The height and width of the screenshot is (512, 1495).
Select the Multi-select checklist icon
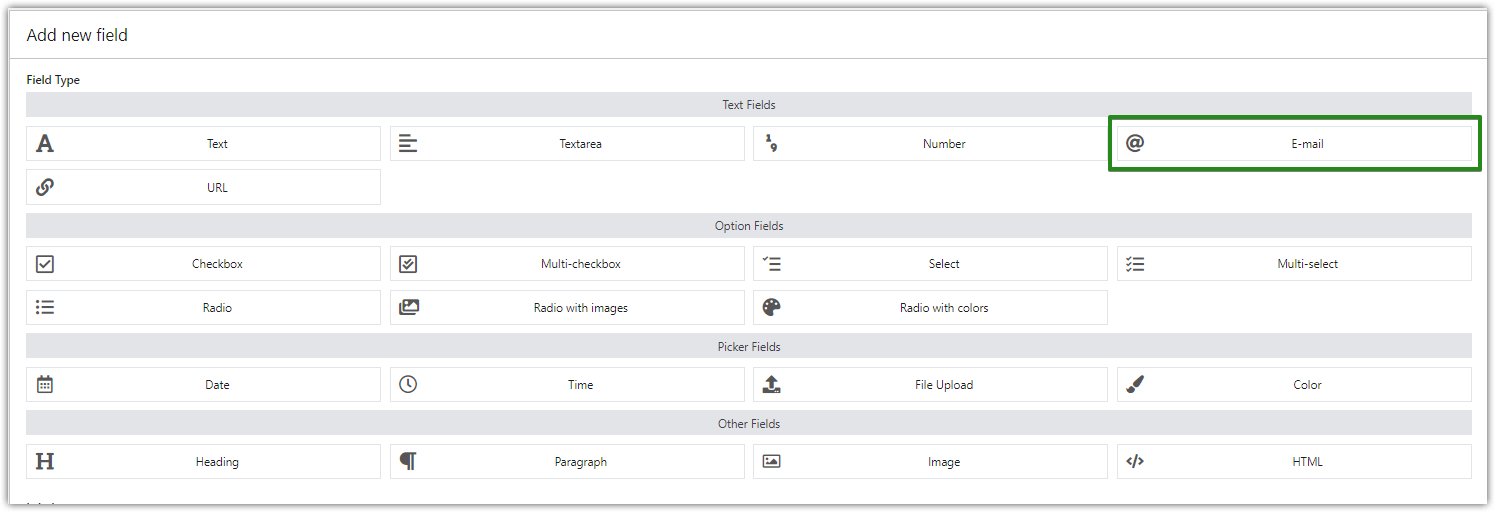pos(1134,264)
